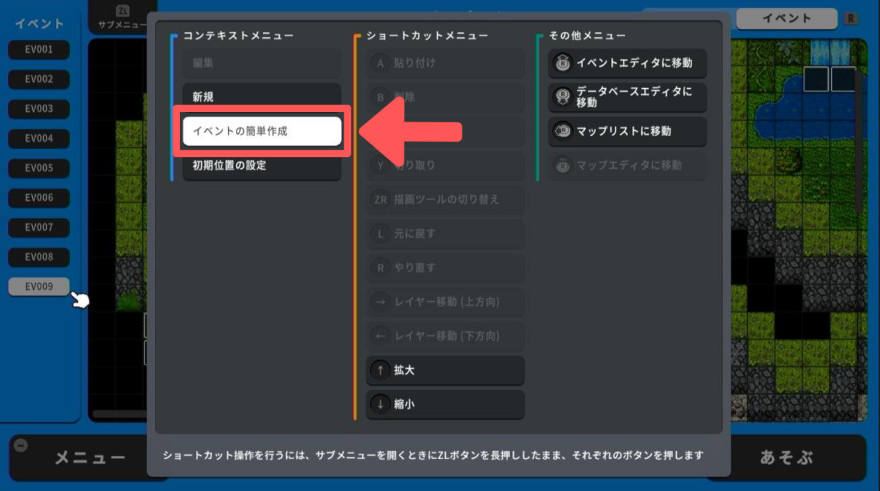Select event EV007 in list

click(x=39, y=227)
